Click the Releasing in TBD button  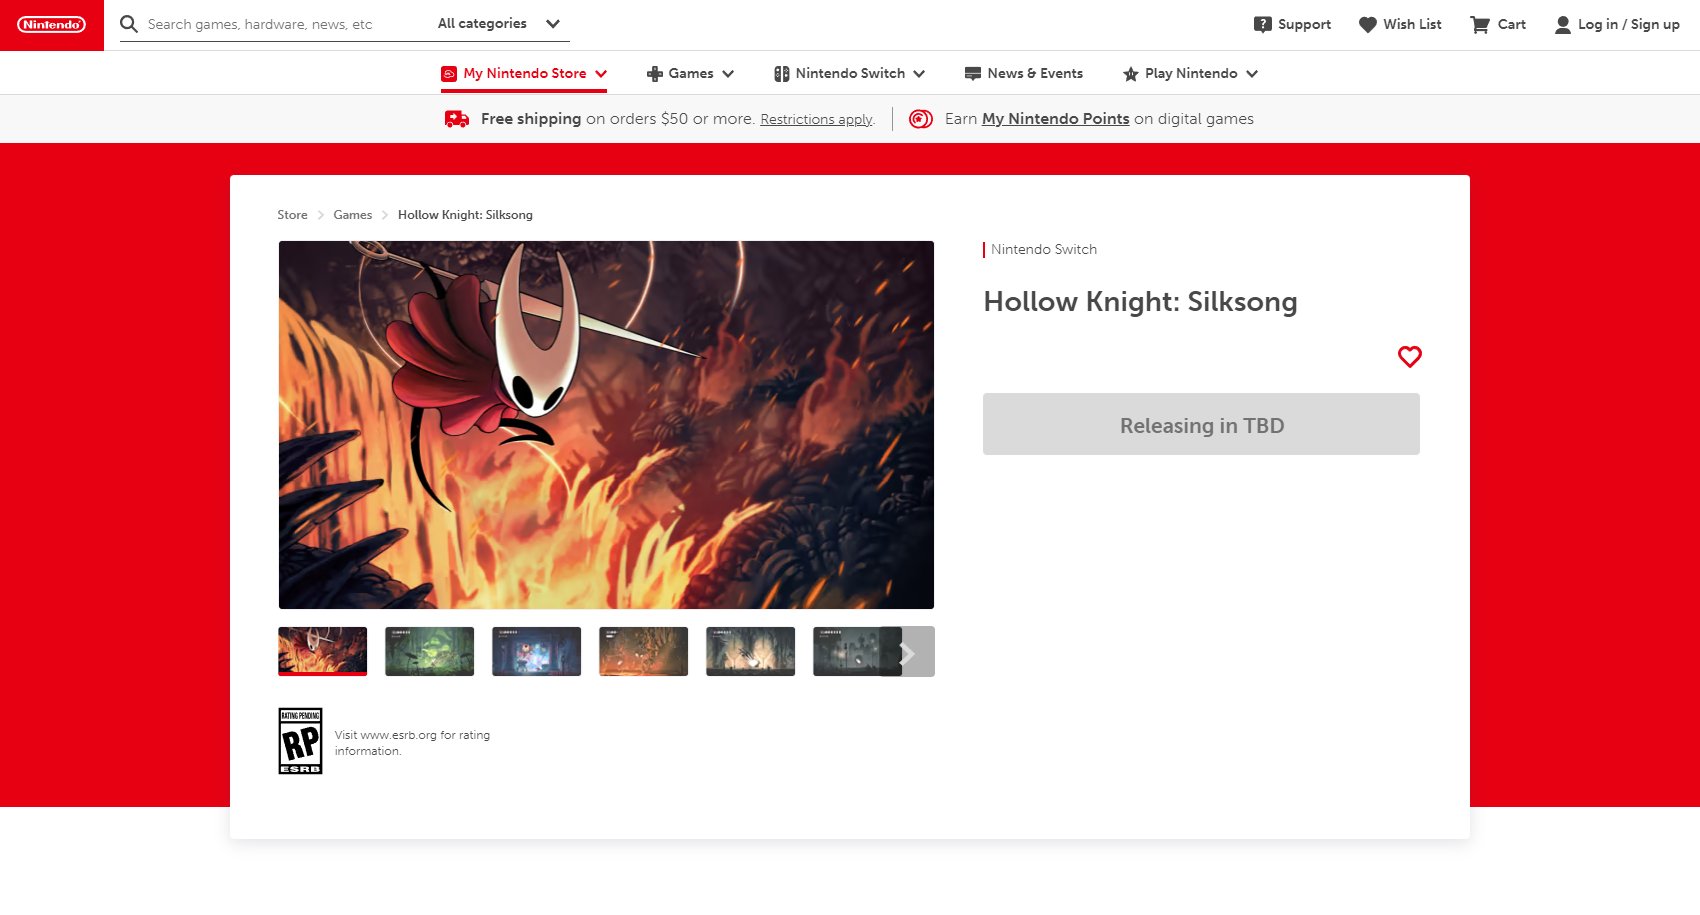[1201, 424]
